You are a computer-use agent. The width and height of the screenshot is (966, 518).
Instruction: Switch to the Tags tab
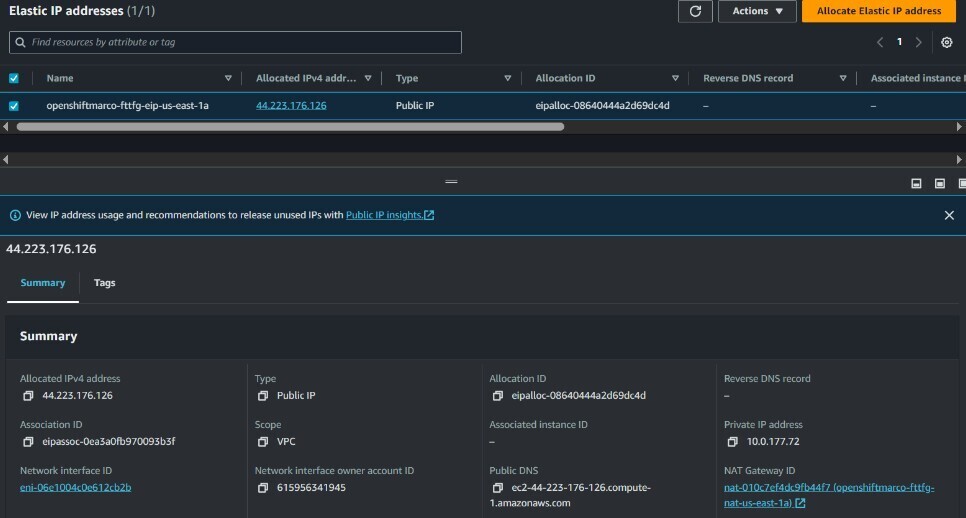(104, 283)
